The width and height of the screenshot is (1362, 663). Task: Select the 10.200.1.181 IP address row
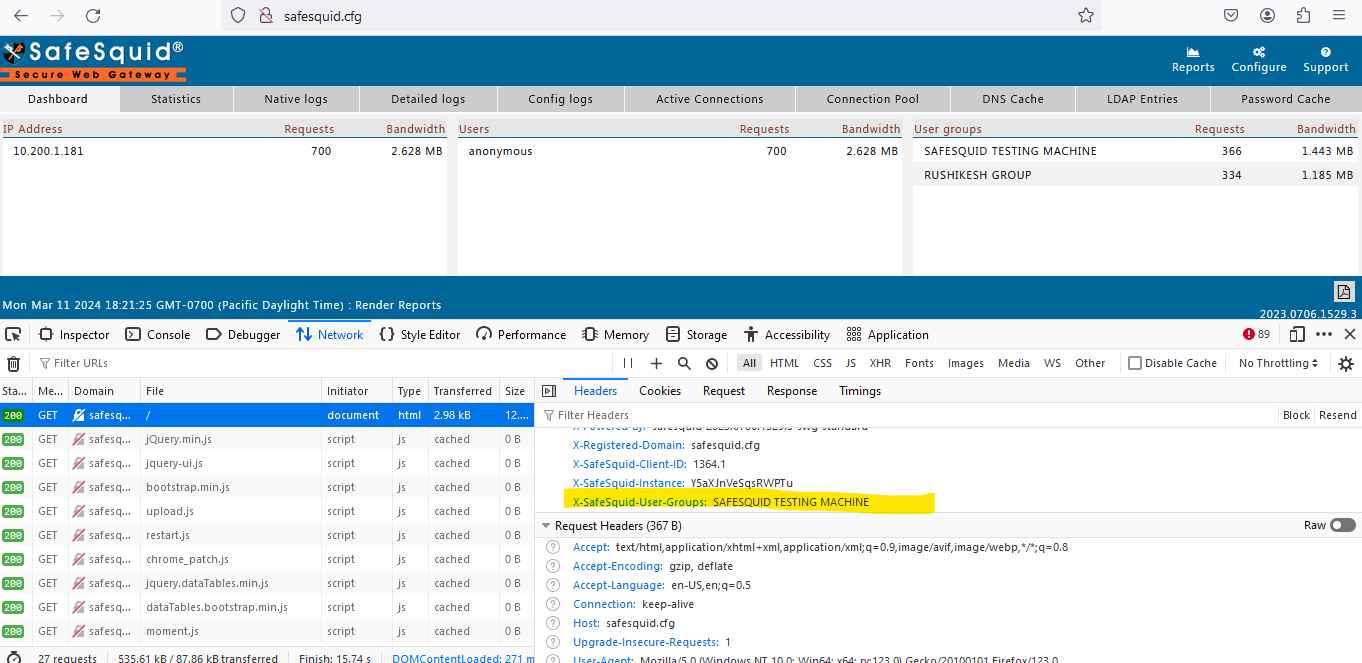click(224, 151)
